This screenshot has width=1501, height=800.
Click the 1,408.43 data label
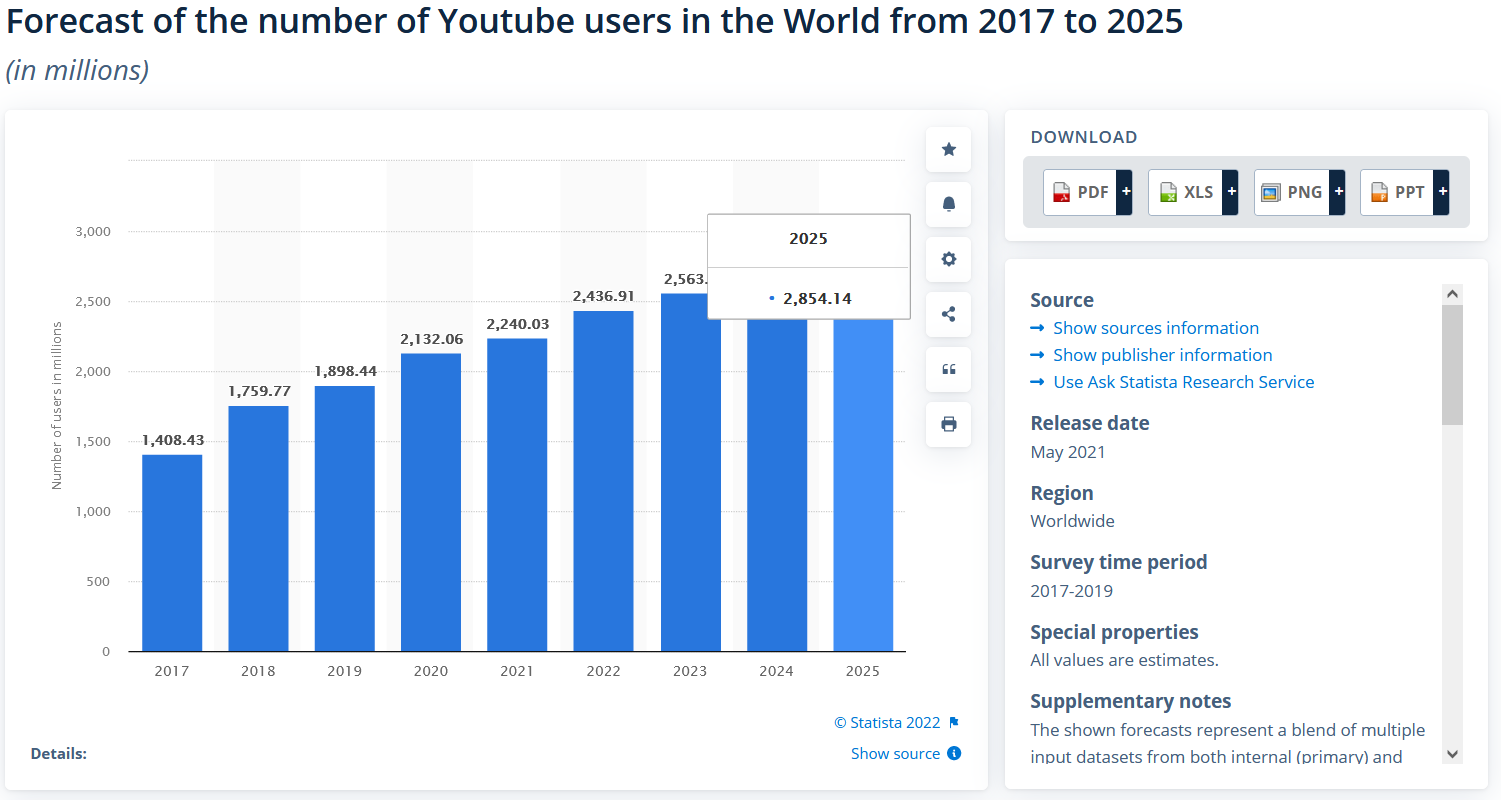(172, 440)
